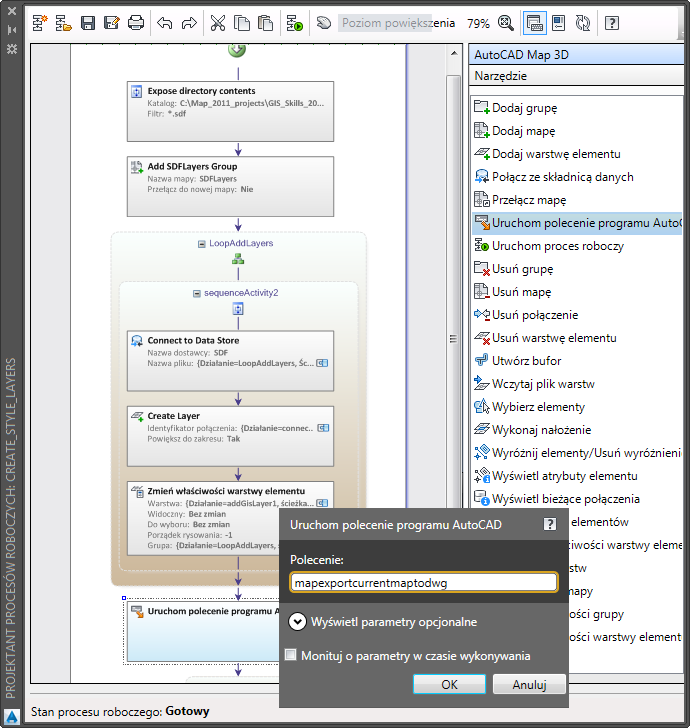This screenshot has height=728, width=690.
Task: Select Usuń mapę tool
Action: click(578, 292)
